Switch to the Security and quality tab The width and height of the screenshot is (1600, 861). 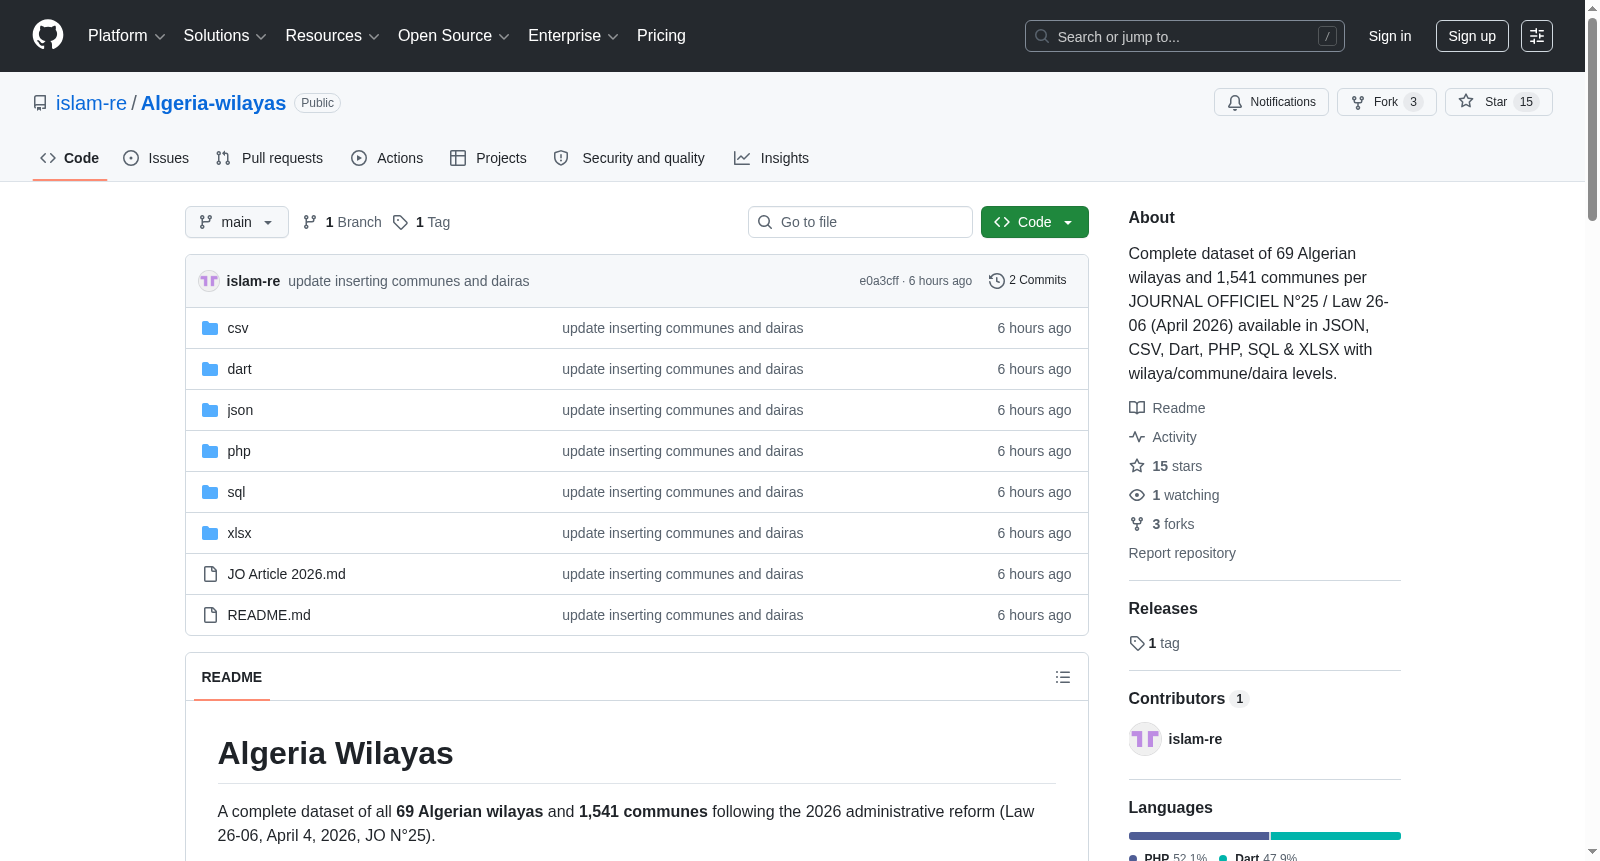629,158
